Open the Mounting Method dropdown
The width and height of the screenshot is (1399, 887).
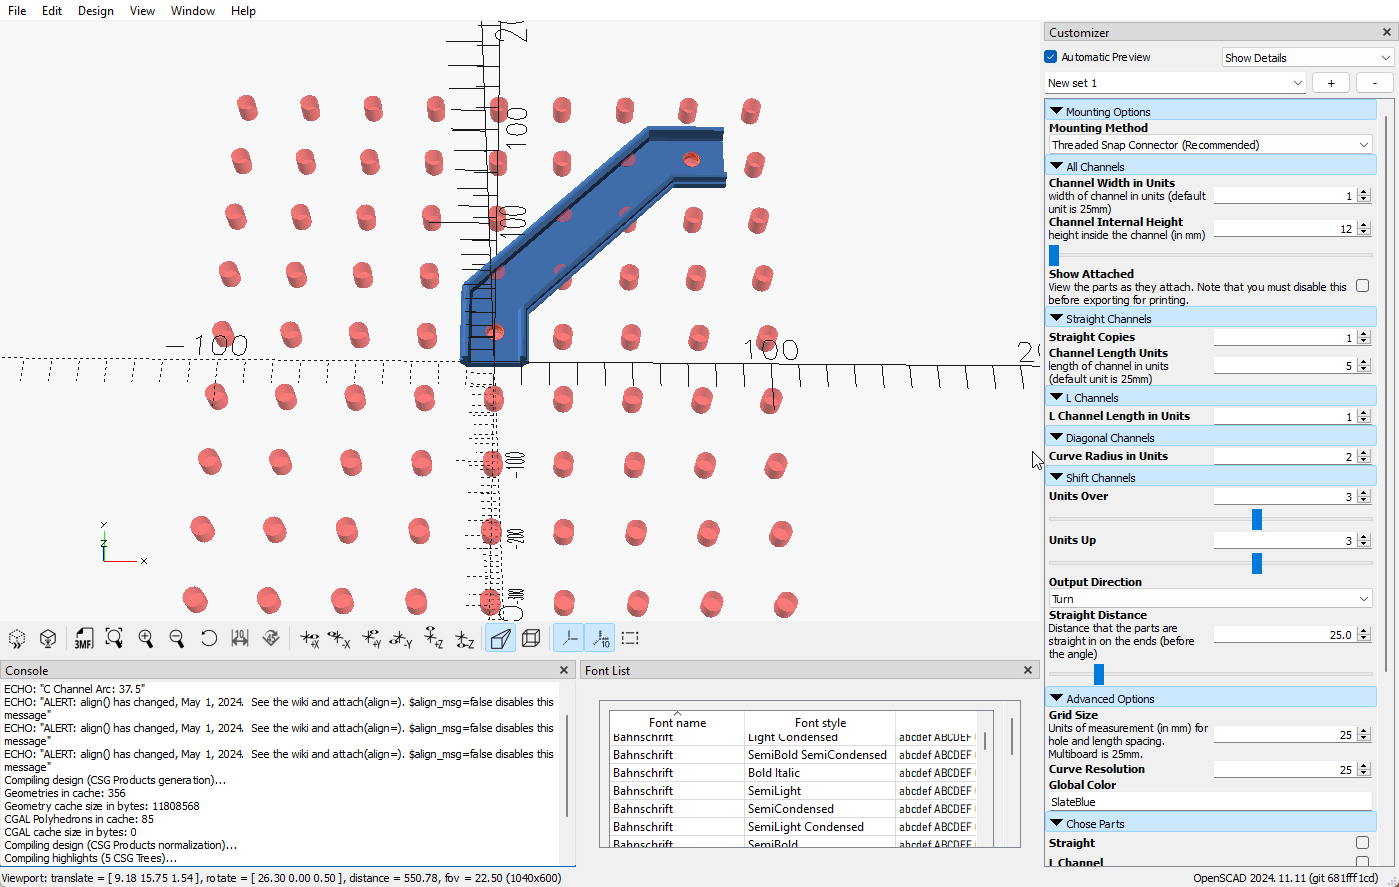(1210, 145)
